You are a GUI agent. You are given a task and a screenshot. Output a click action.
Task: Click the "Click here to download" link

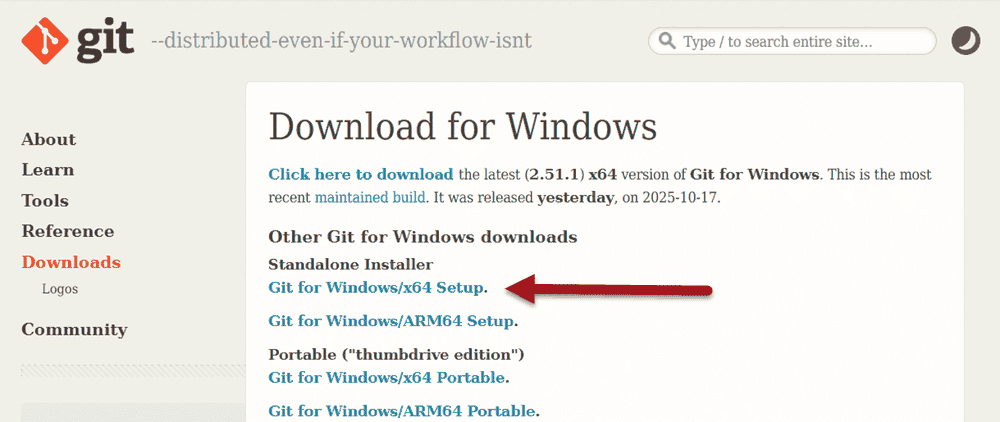coord(361,174)
